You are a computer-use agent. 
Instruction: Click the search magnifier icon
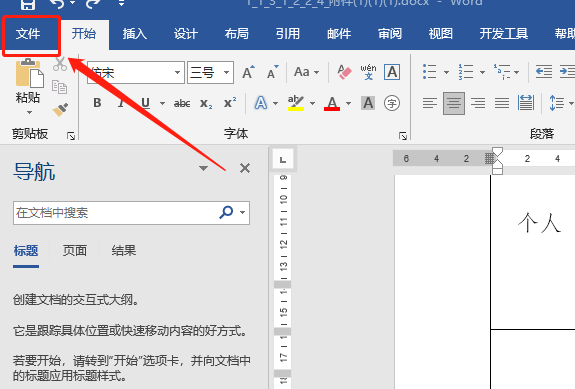pos(226,212)
